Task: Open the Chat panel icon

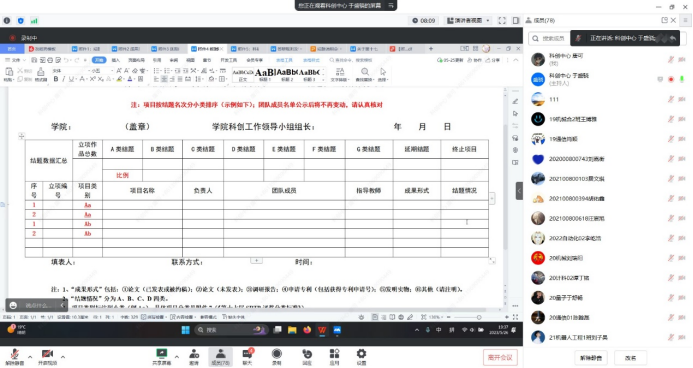Action: pos(248,356)
